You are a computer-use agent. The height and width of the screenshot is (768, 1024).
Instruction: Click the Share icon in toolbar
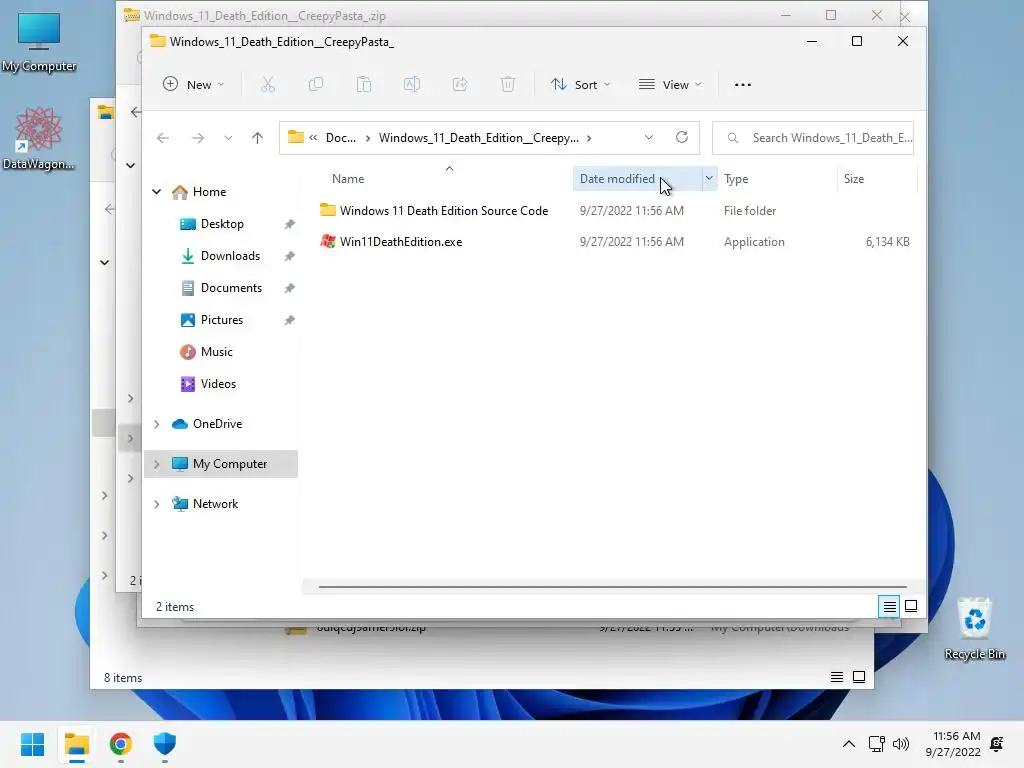(x=460, y=84)
